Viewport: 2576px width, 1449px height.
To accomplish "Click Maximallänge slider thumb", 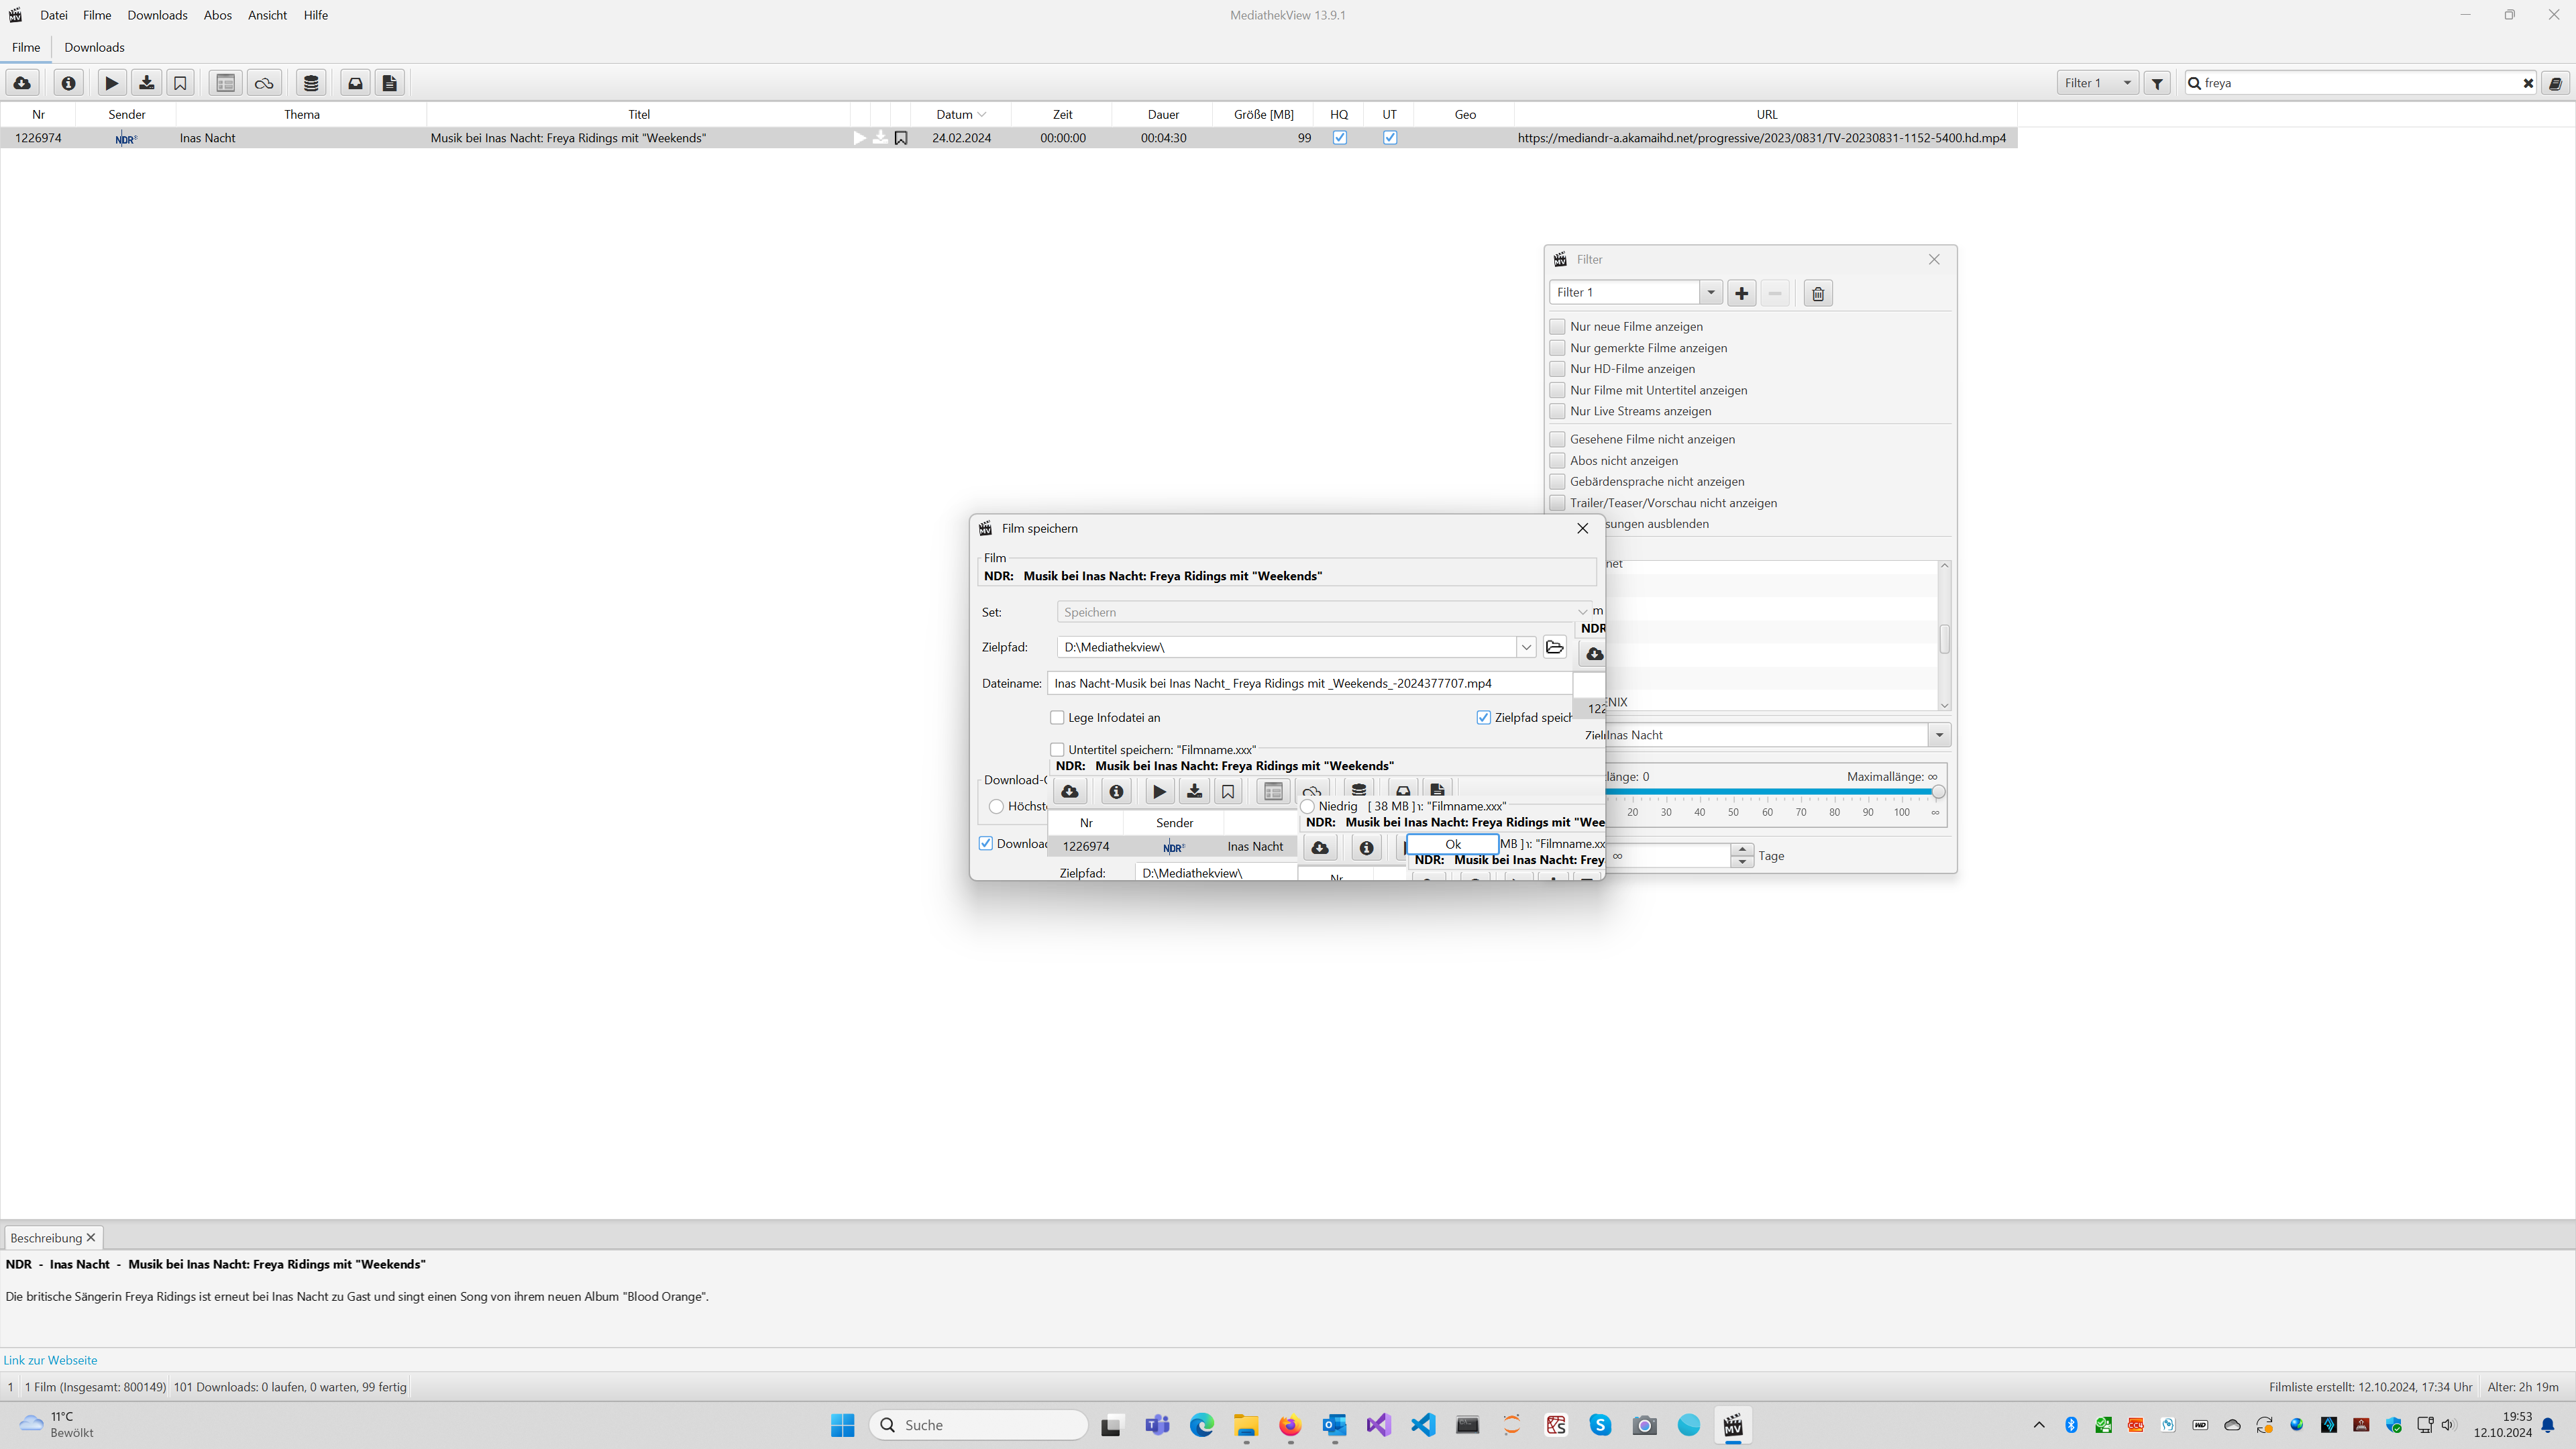I will coord(1937,791).
